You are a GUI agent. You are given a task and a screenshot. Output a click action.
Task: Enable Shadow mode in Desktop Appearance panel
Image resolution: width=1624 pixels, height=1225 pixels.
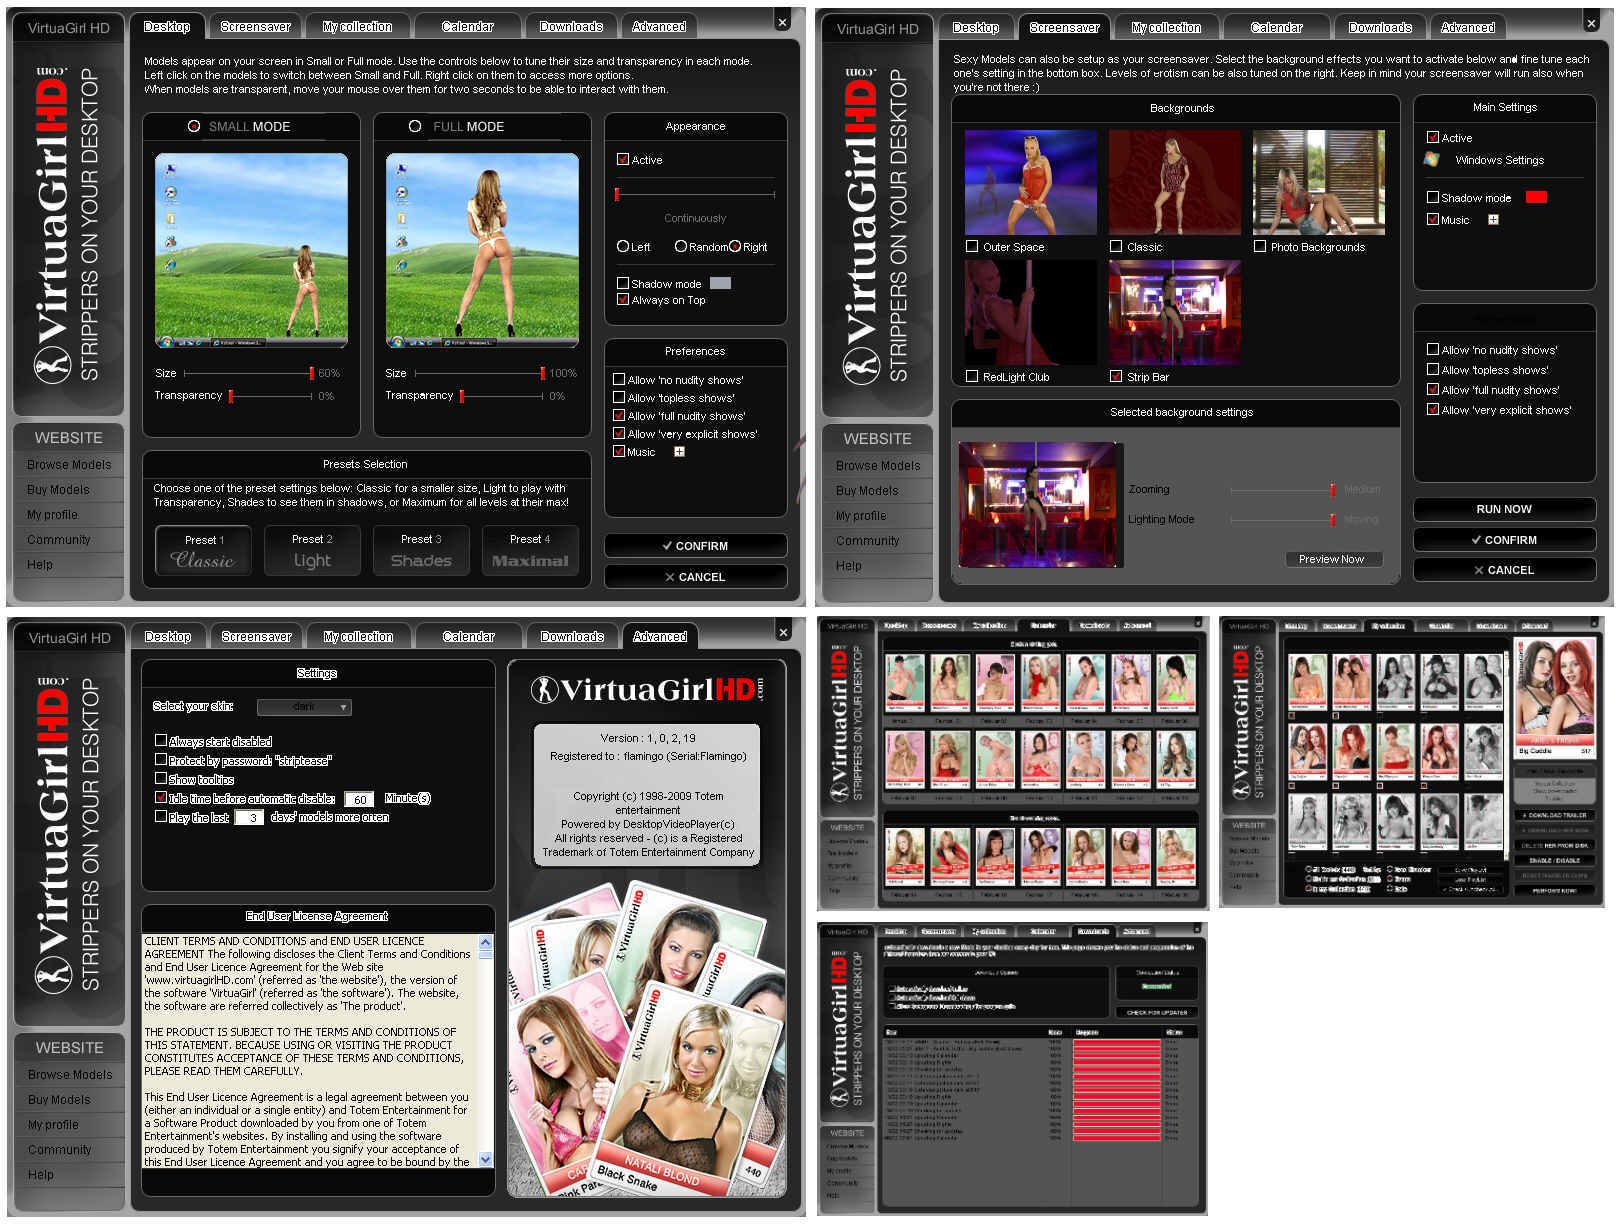(x=623, y=283)
